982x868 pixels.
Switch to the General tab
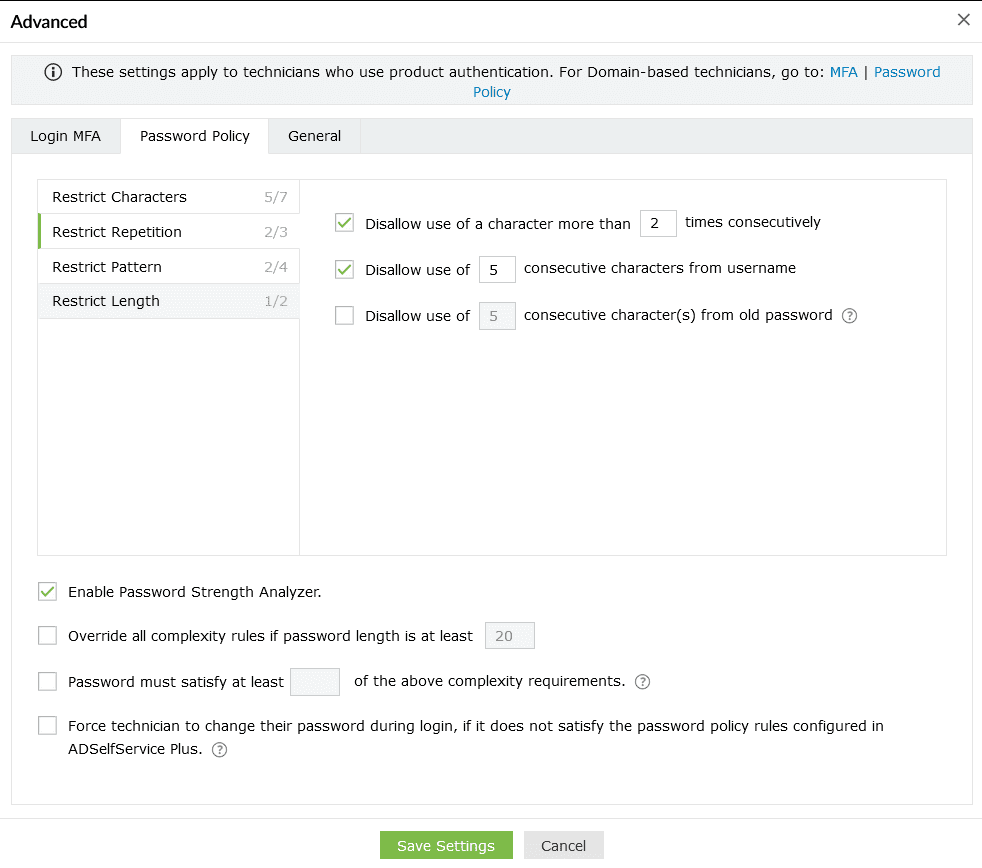click(314, 136)
